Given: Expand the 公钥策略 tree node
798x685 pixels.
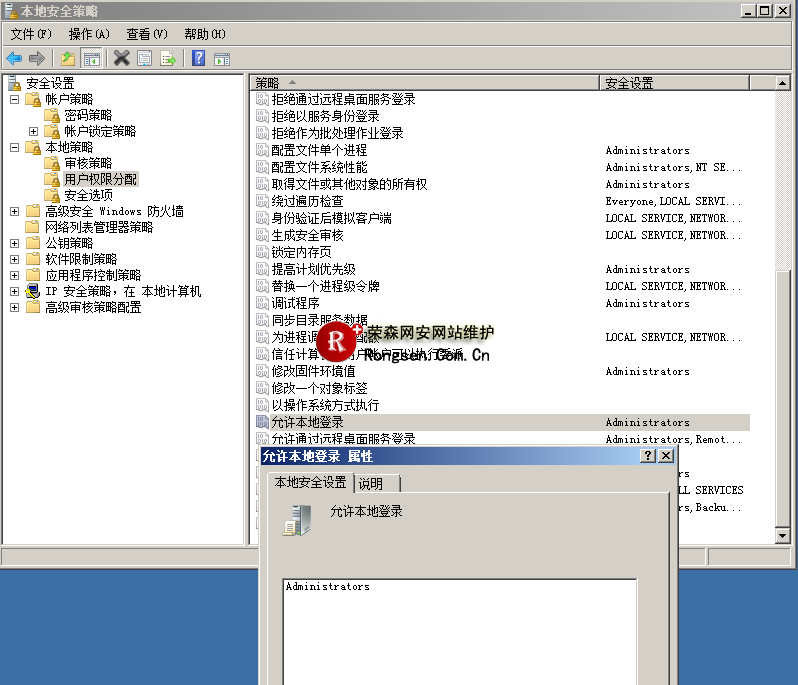Looking at the screenshot, I should coord(15,243).
